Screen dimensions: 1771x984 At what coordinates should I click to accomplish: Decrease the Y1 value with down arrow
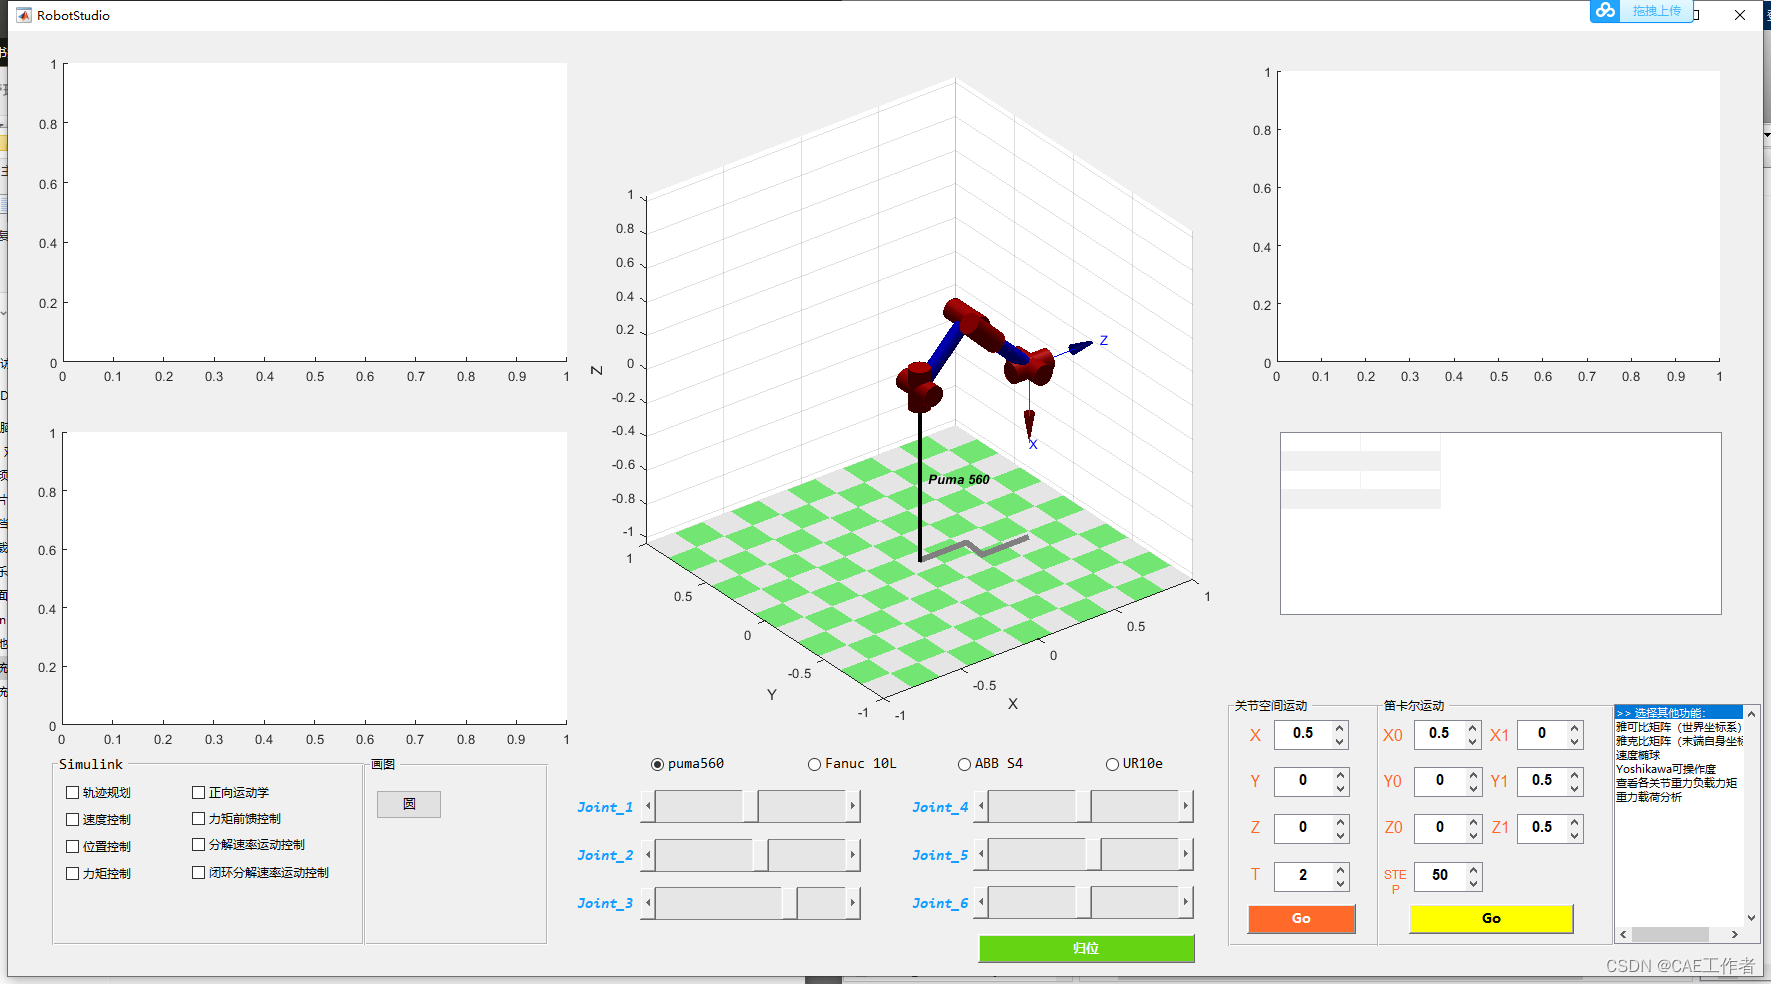pyautogui.click(x=1575, y=789)
